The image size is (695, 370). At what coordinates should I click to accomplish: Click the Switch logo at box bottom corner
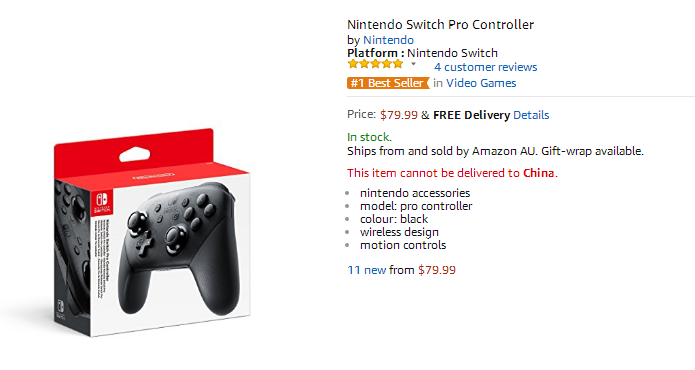pyautogui.click(x=60, y=307)
